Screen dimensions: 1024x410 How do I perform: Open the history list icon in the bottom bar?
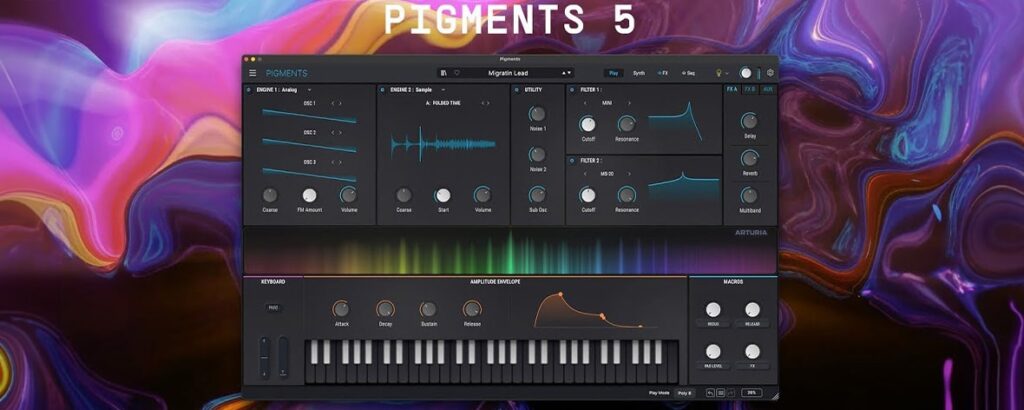click(720, 393)
